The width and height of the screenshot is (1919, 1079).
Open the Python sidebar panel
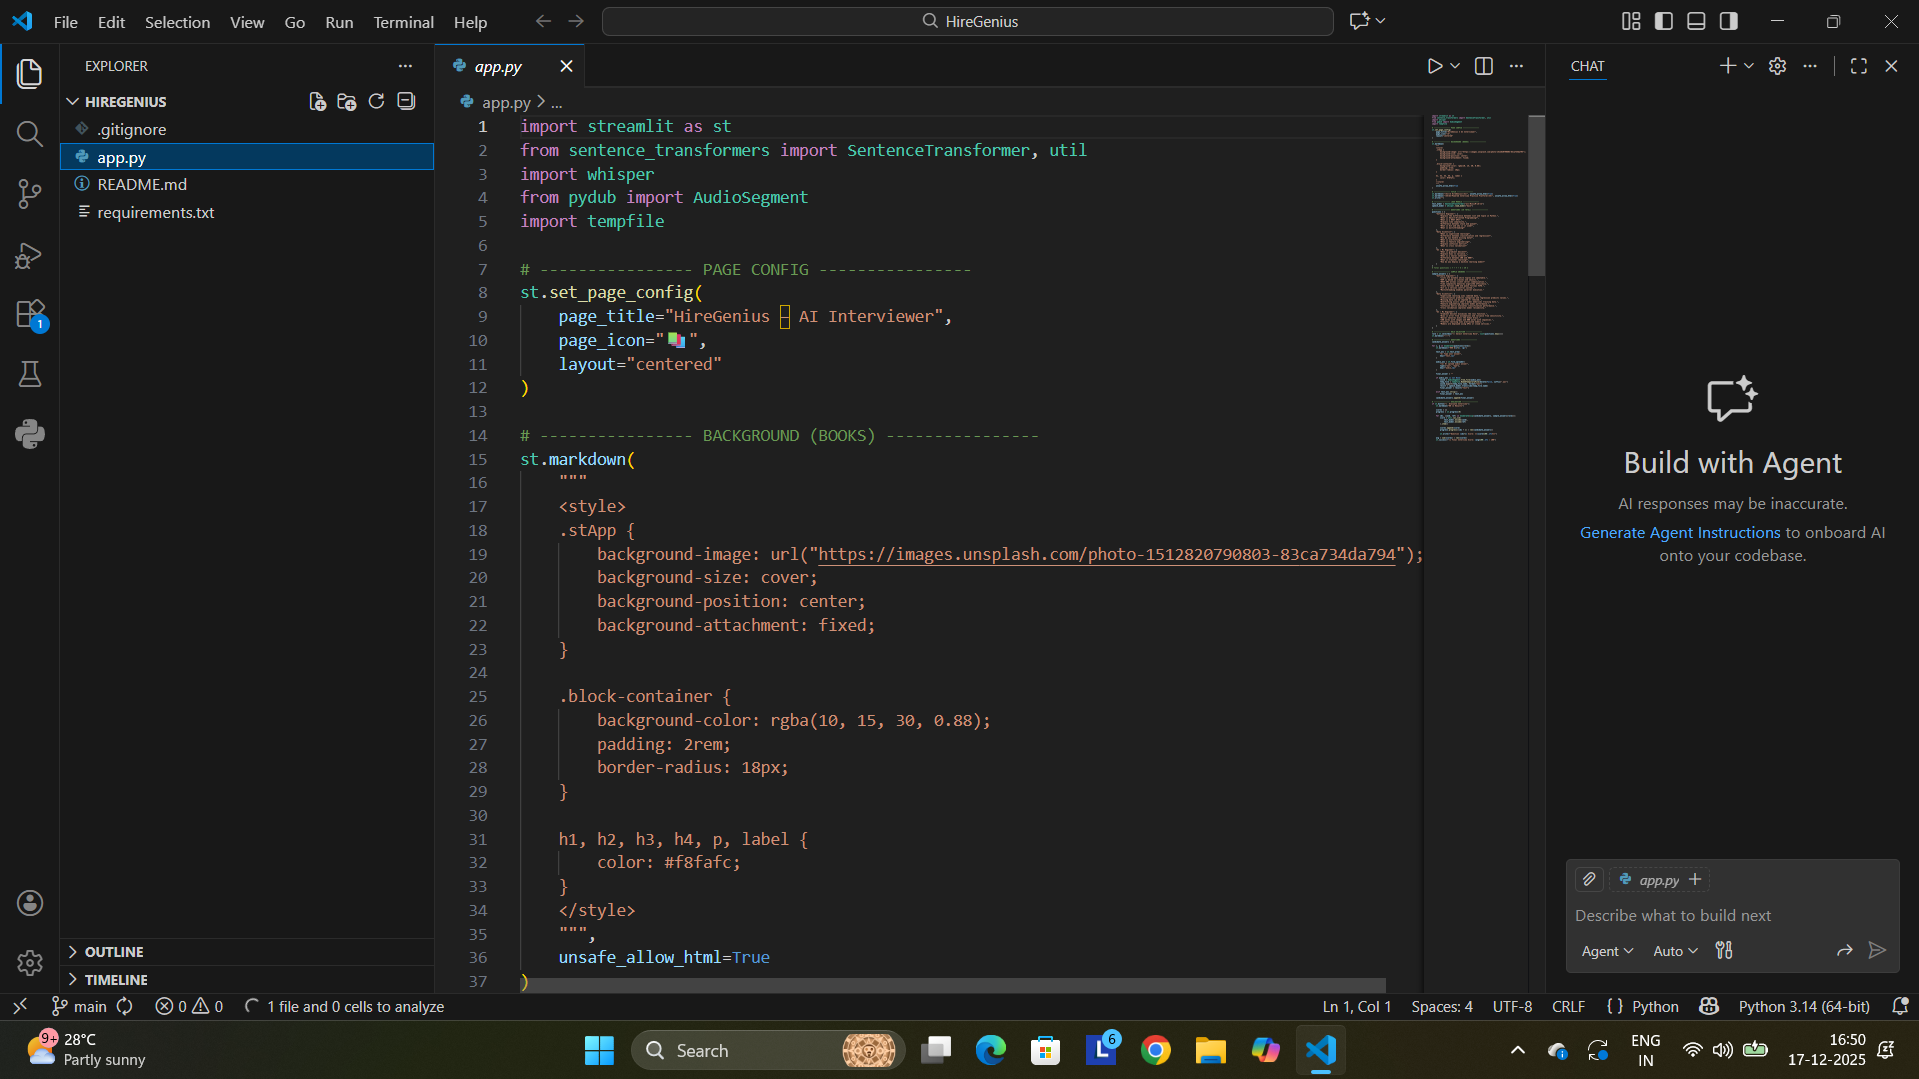pos(30,434)
